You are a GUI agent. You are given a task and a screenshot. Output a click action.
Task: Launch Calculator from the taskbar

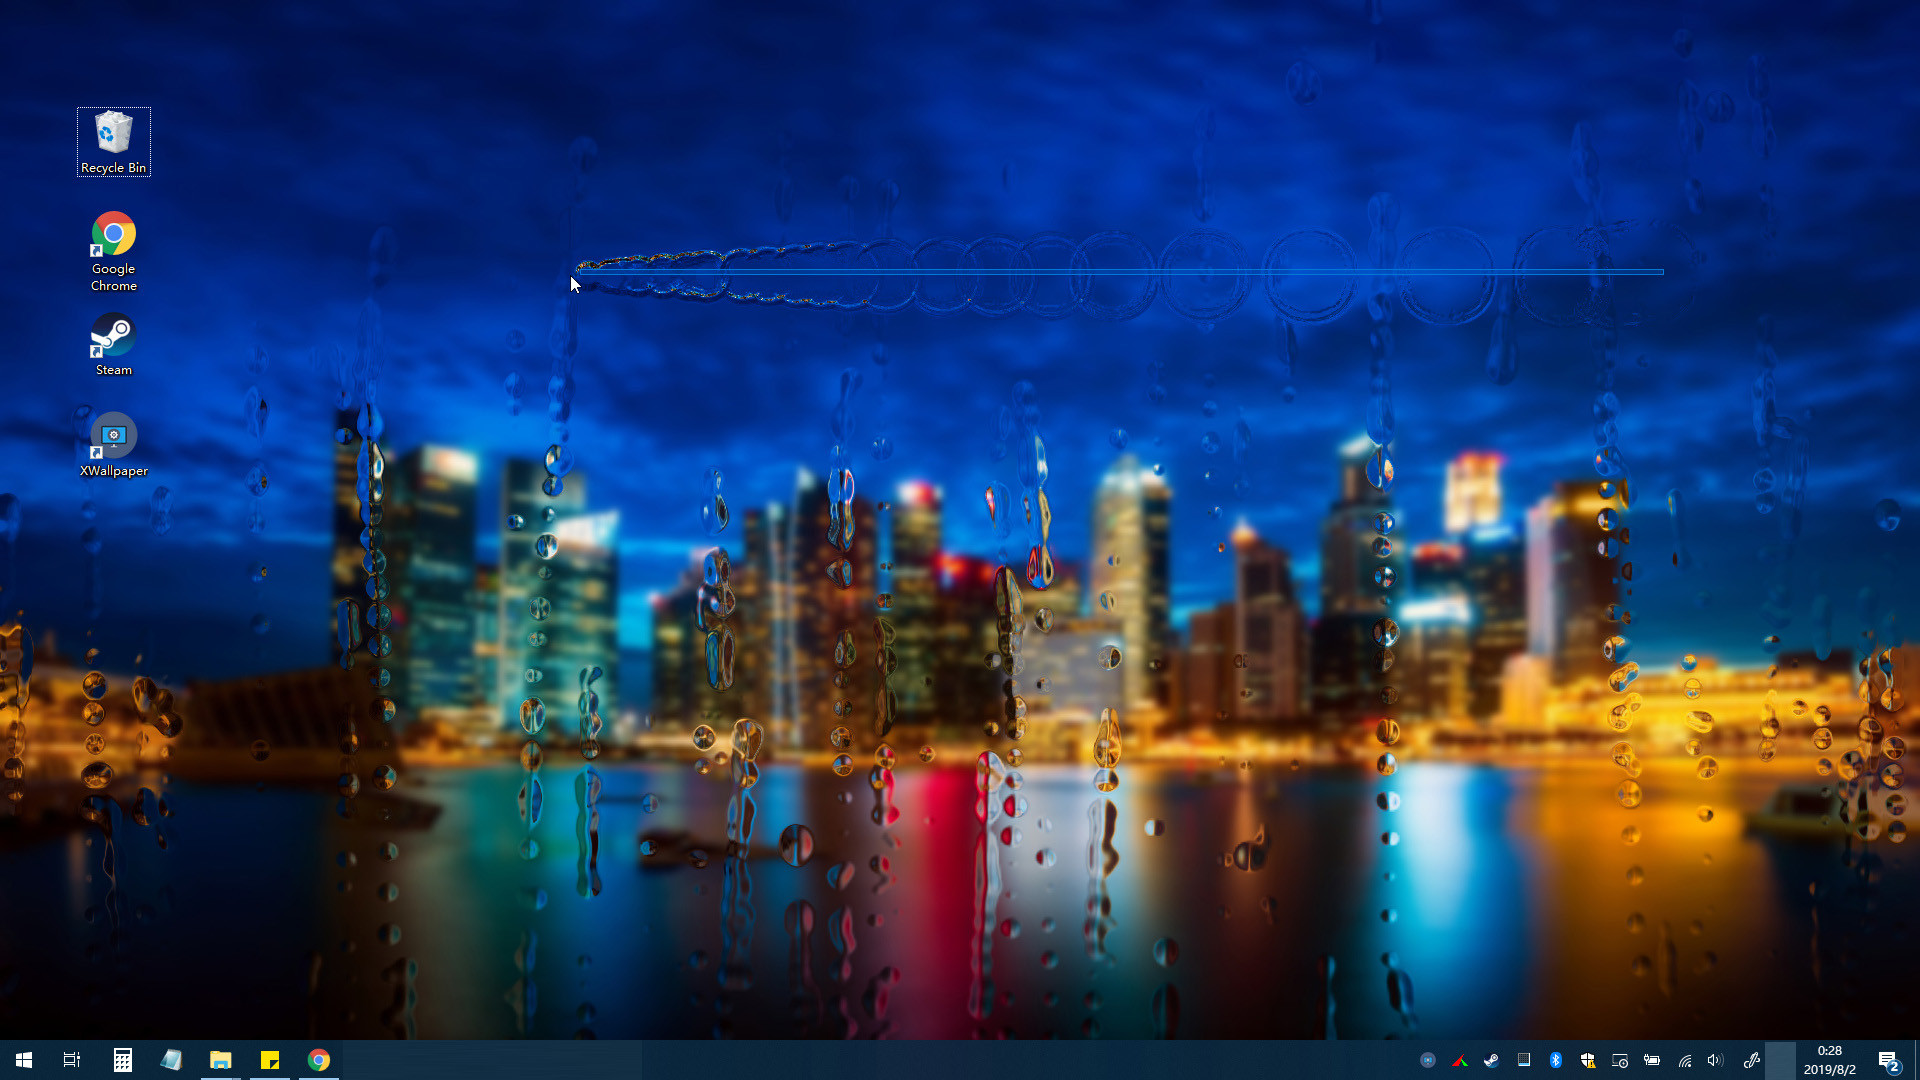point(122,1060)
